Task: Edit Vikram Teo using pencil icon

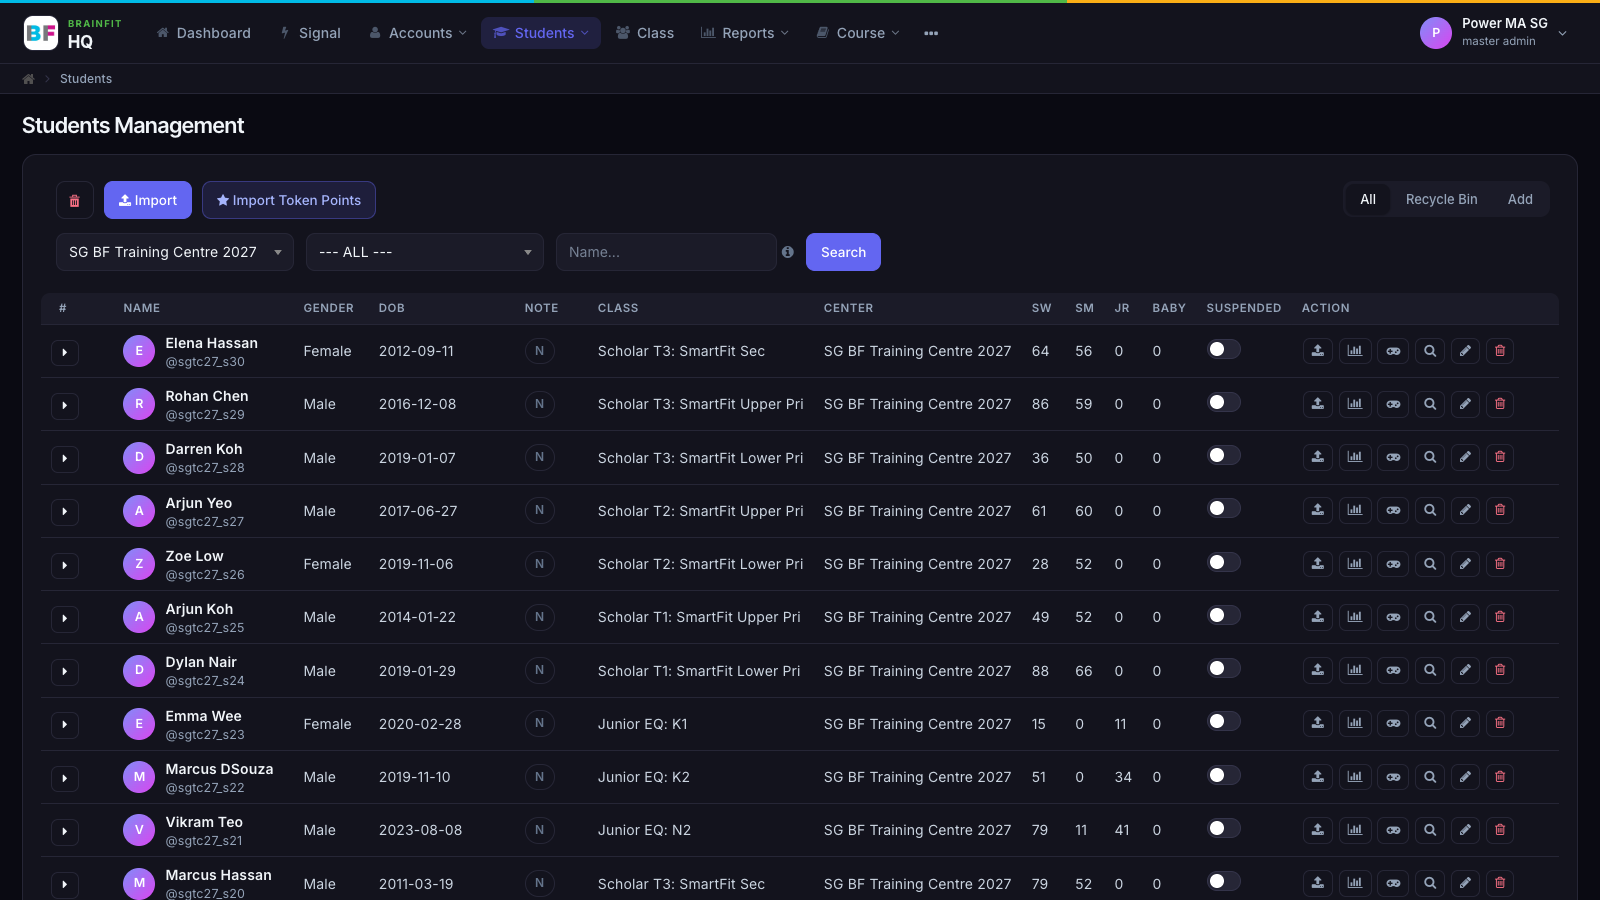Action: tap(1465, 830)
